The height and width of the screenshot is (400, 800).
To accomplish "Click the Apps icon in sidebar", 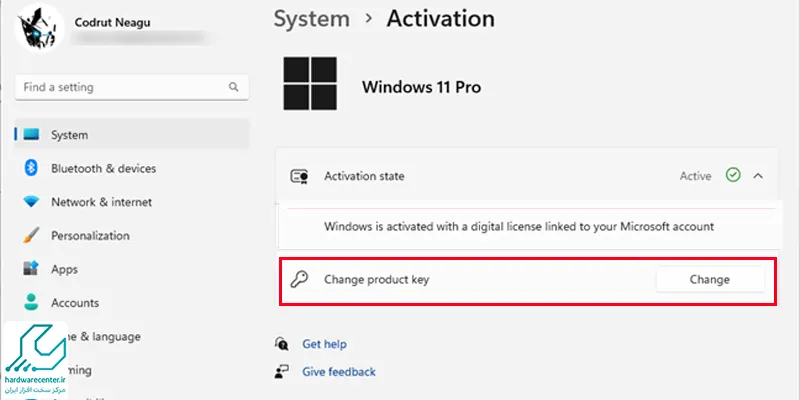I will point(31,268).
